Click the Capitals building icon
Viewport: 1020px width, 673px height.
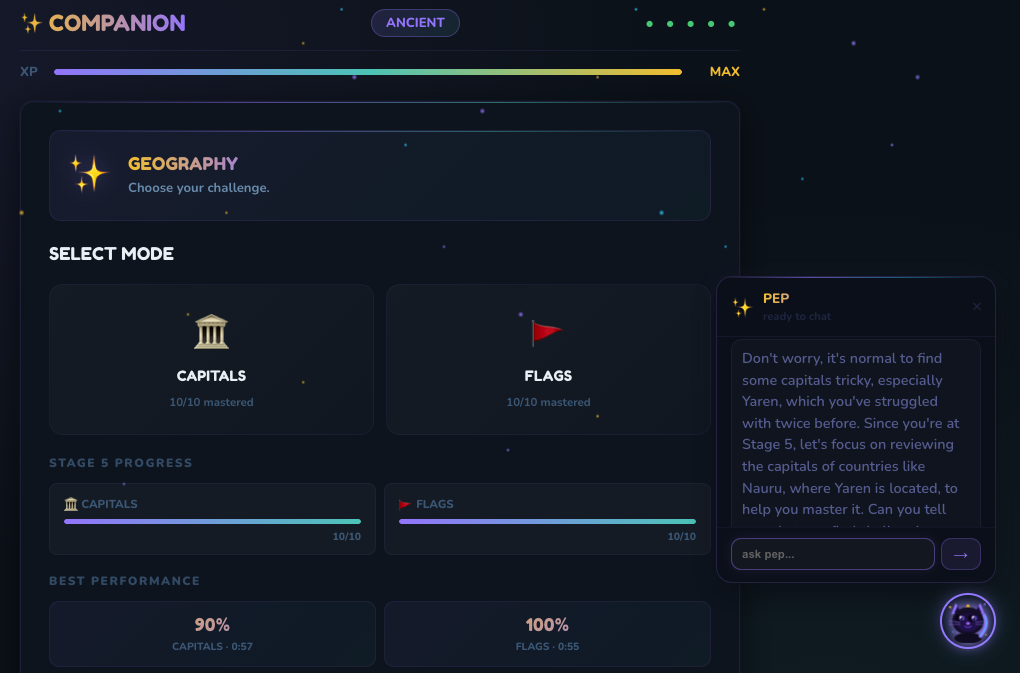211,331
